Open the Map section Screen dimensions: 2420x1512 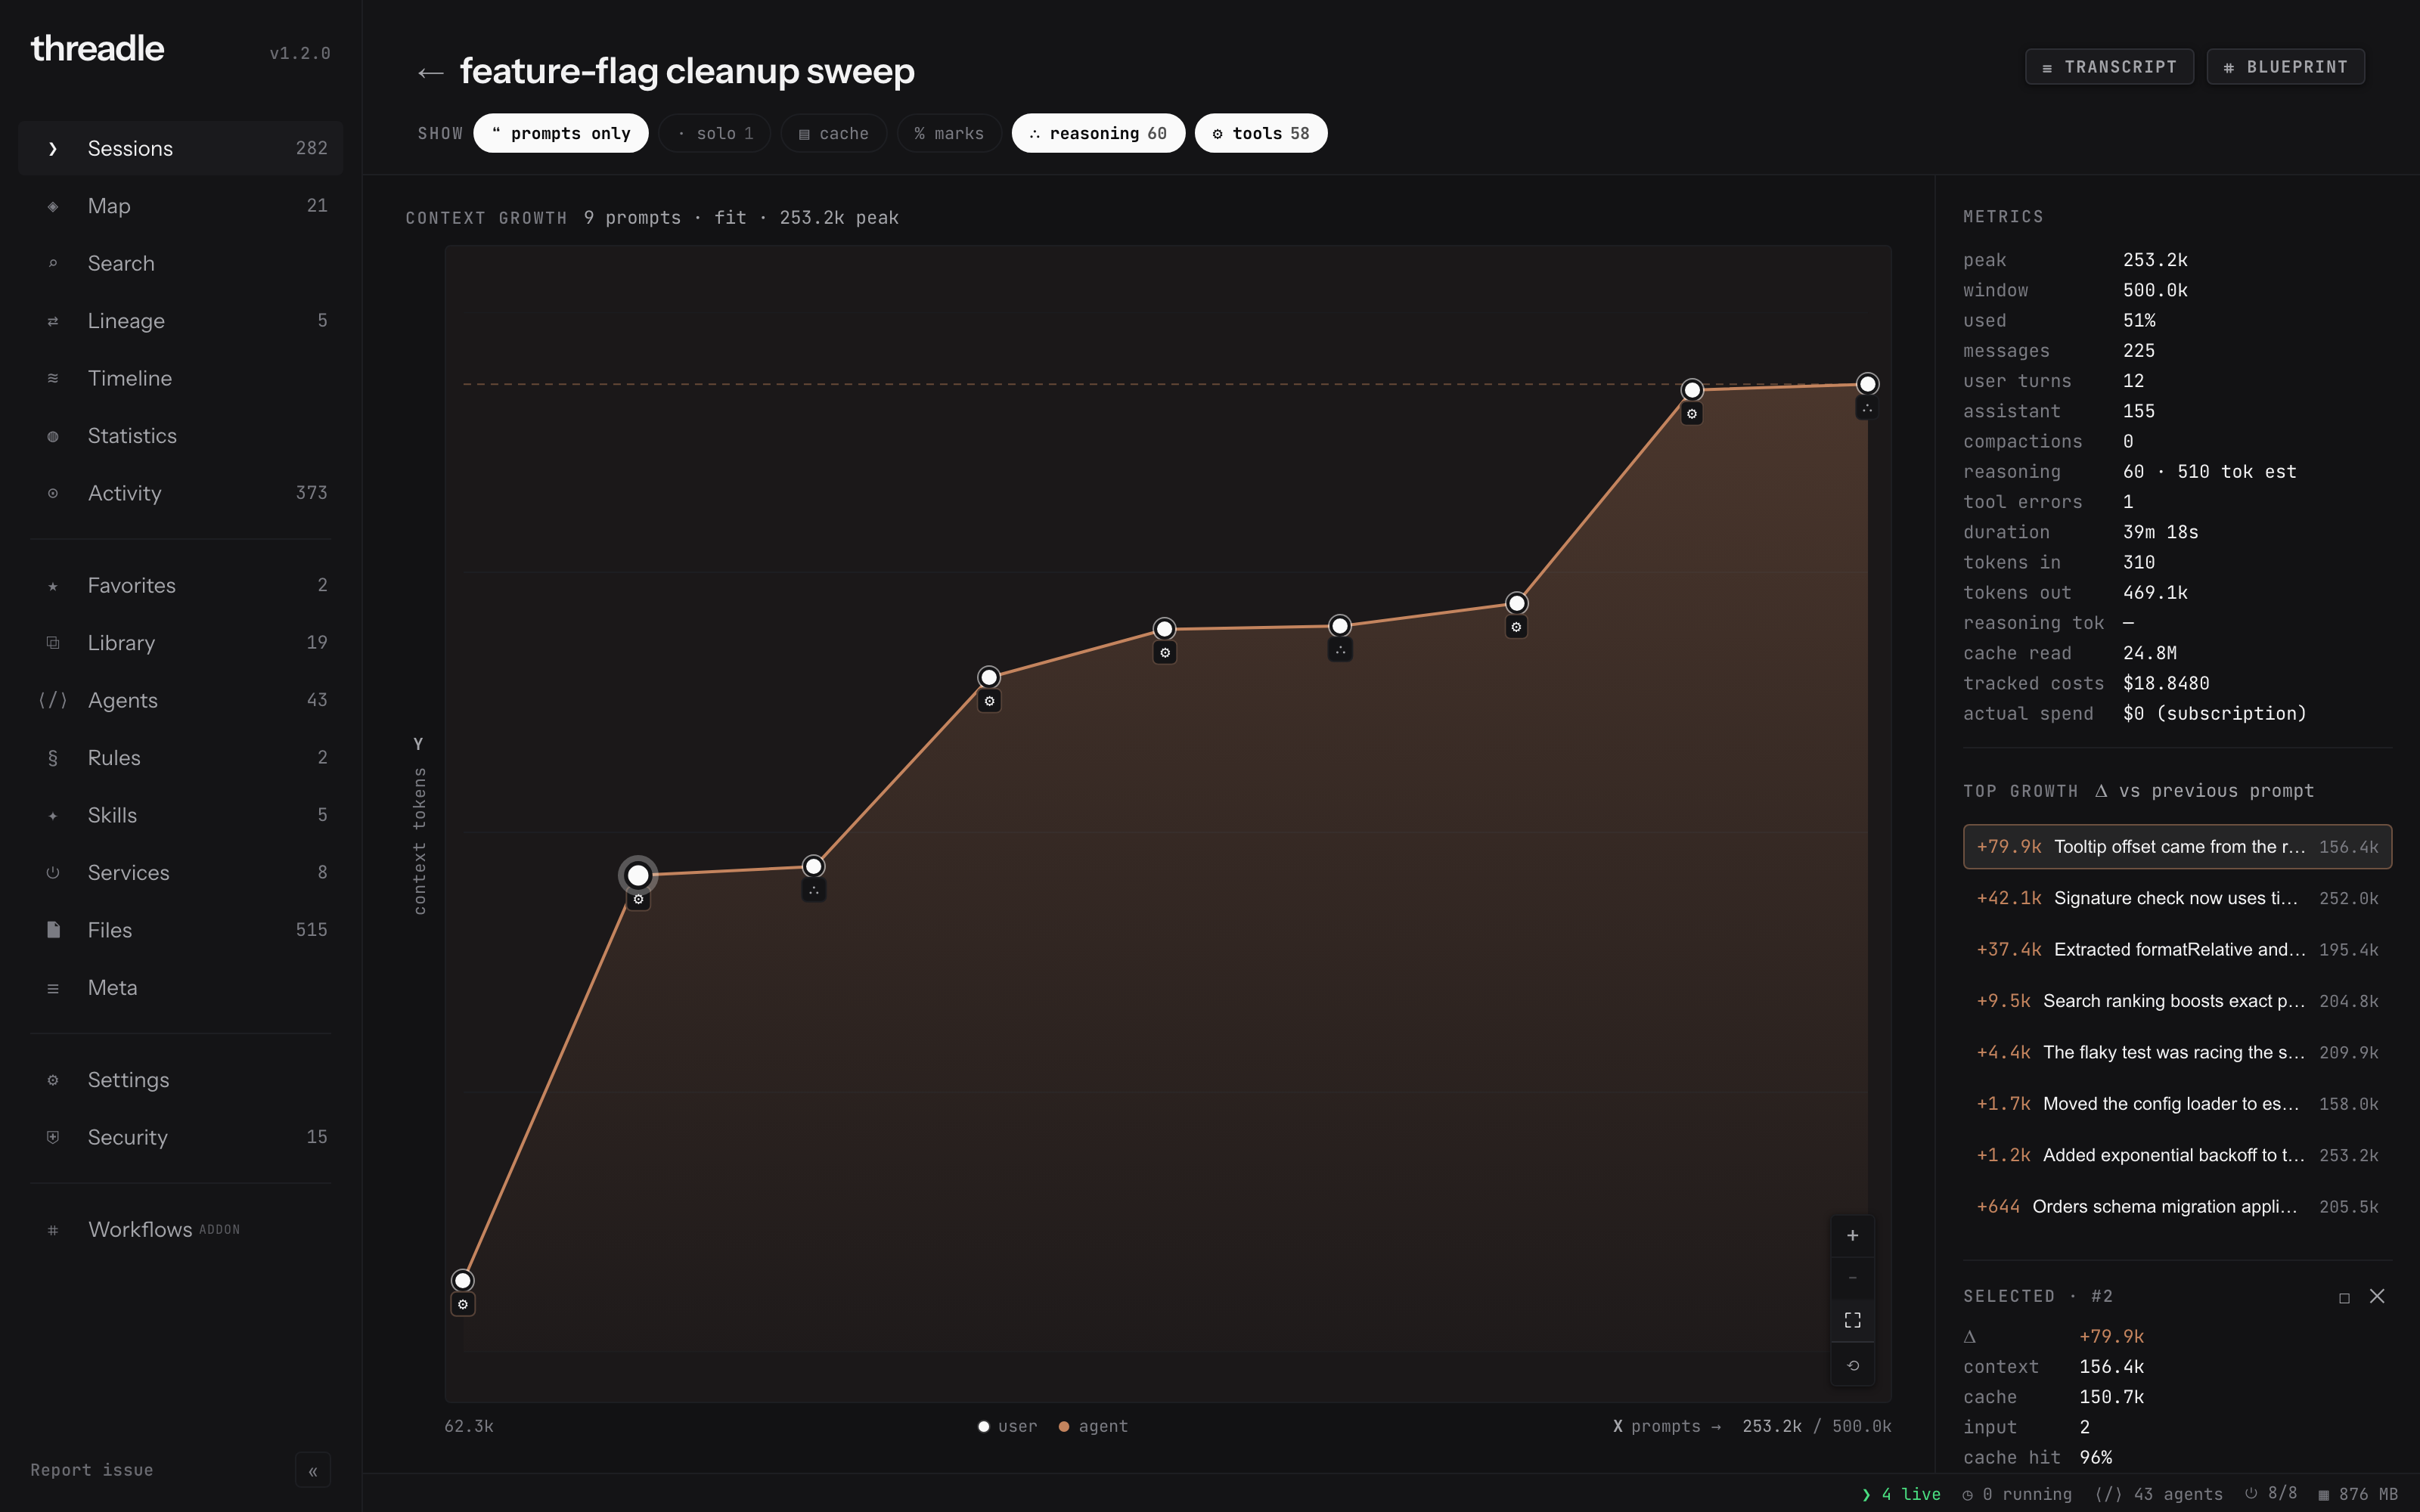coord(180,206)
